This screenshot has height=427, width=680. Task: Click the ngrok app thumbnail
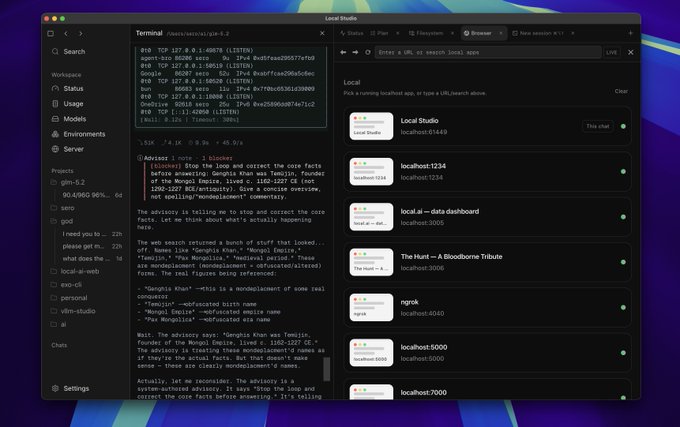(371, 307)
